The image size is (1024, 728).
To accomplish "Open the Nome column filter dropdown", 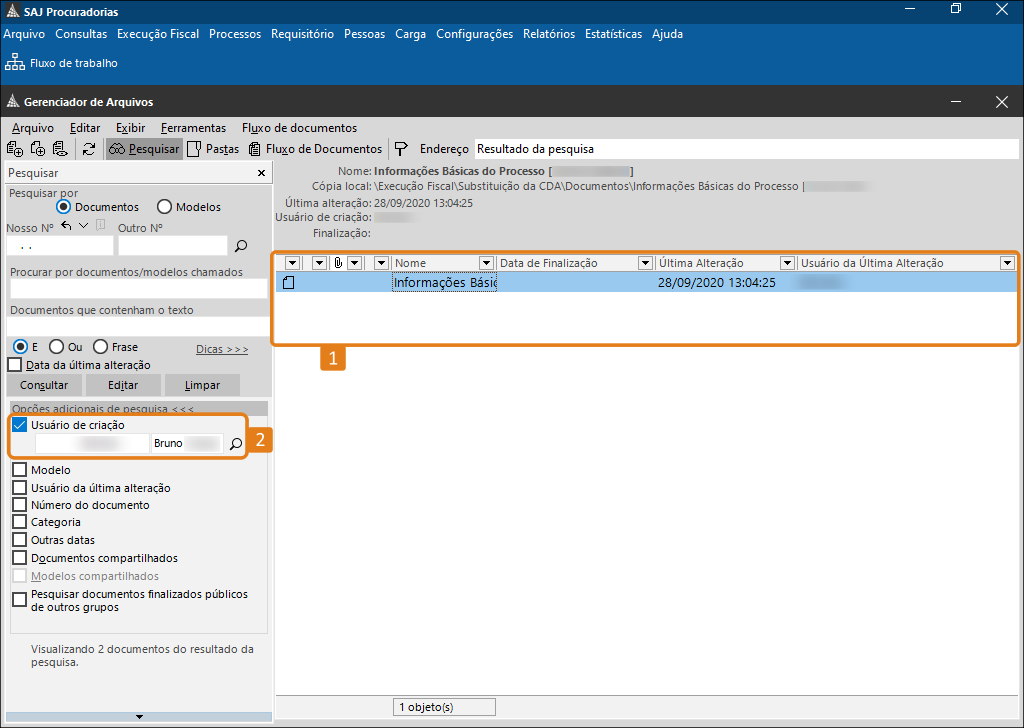I will [x=486, y=263].
